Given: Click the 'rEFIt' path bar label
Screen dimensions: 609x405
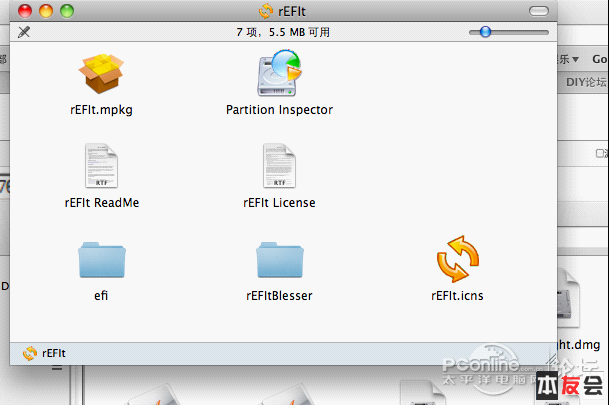Looking at the screenshot, I should [54, 353].
